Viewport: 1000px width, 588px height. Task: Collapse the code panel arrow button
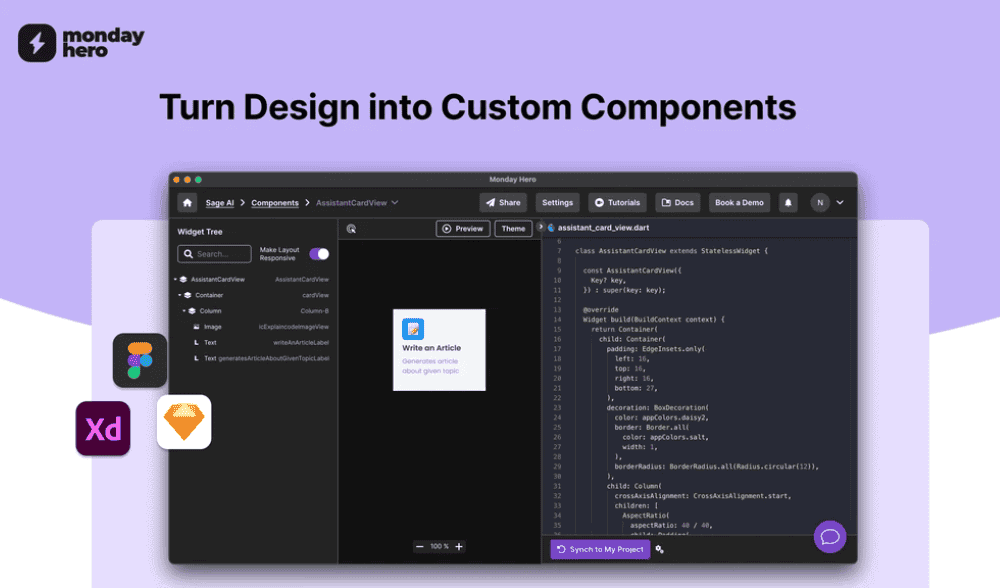tap(541, 227)
